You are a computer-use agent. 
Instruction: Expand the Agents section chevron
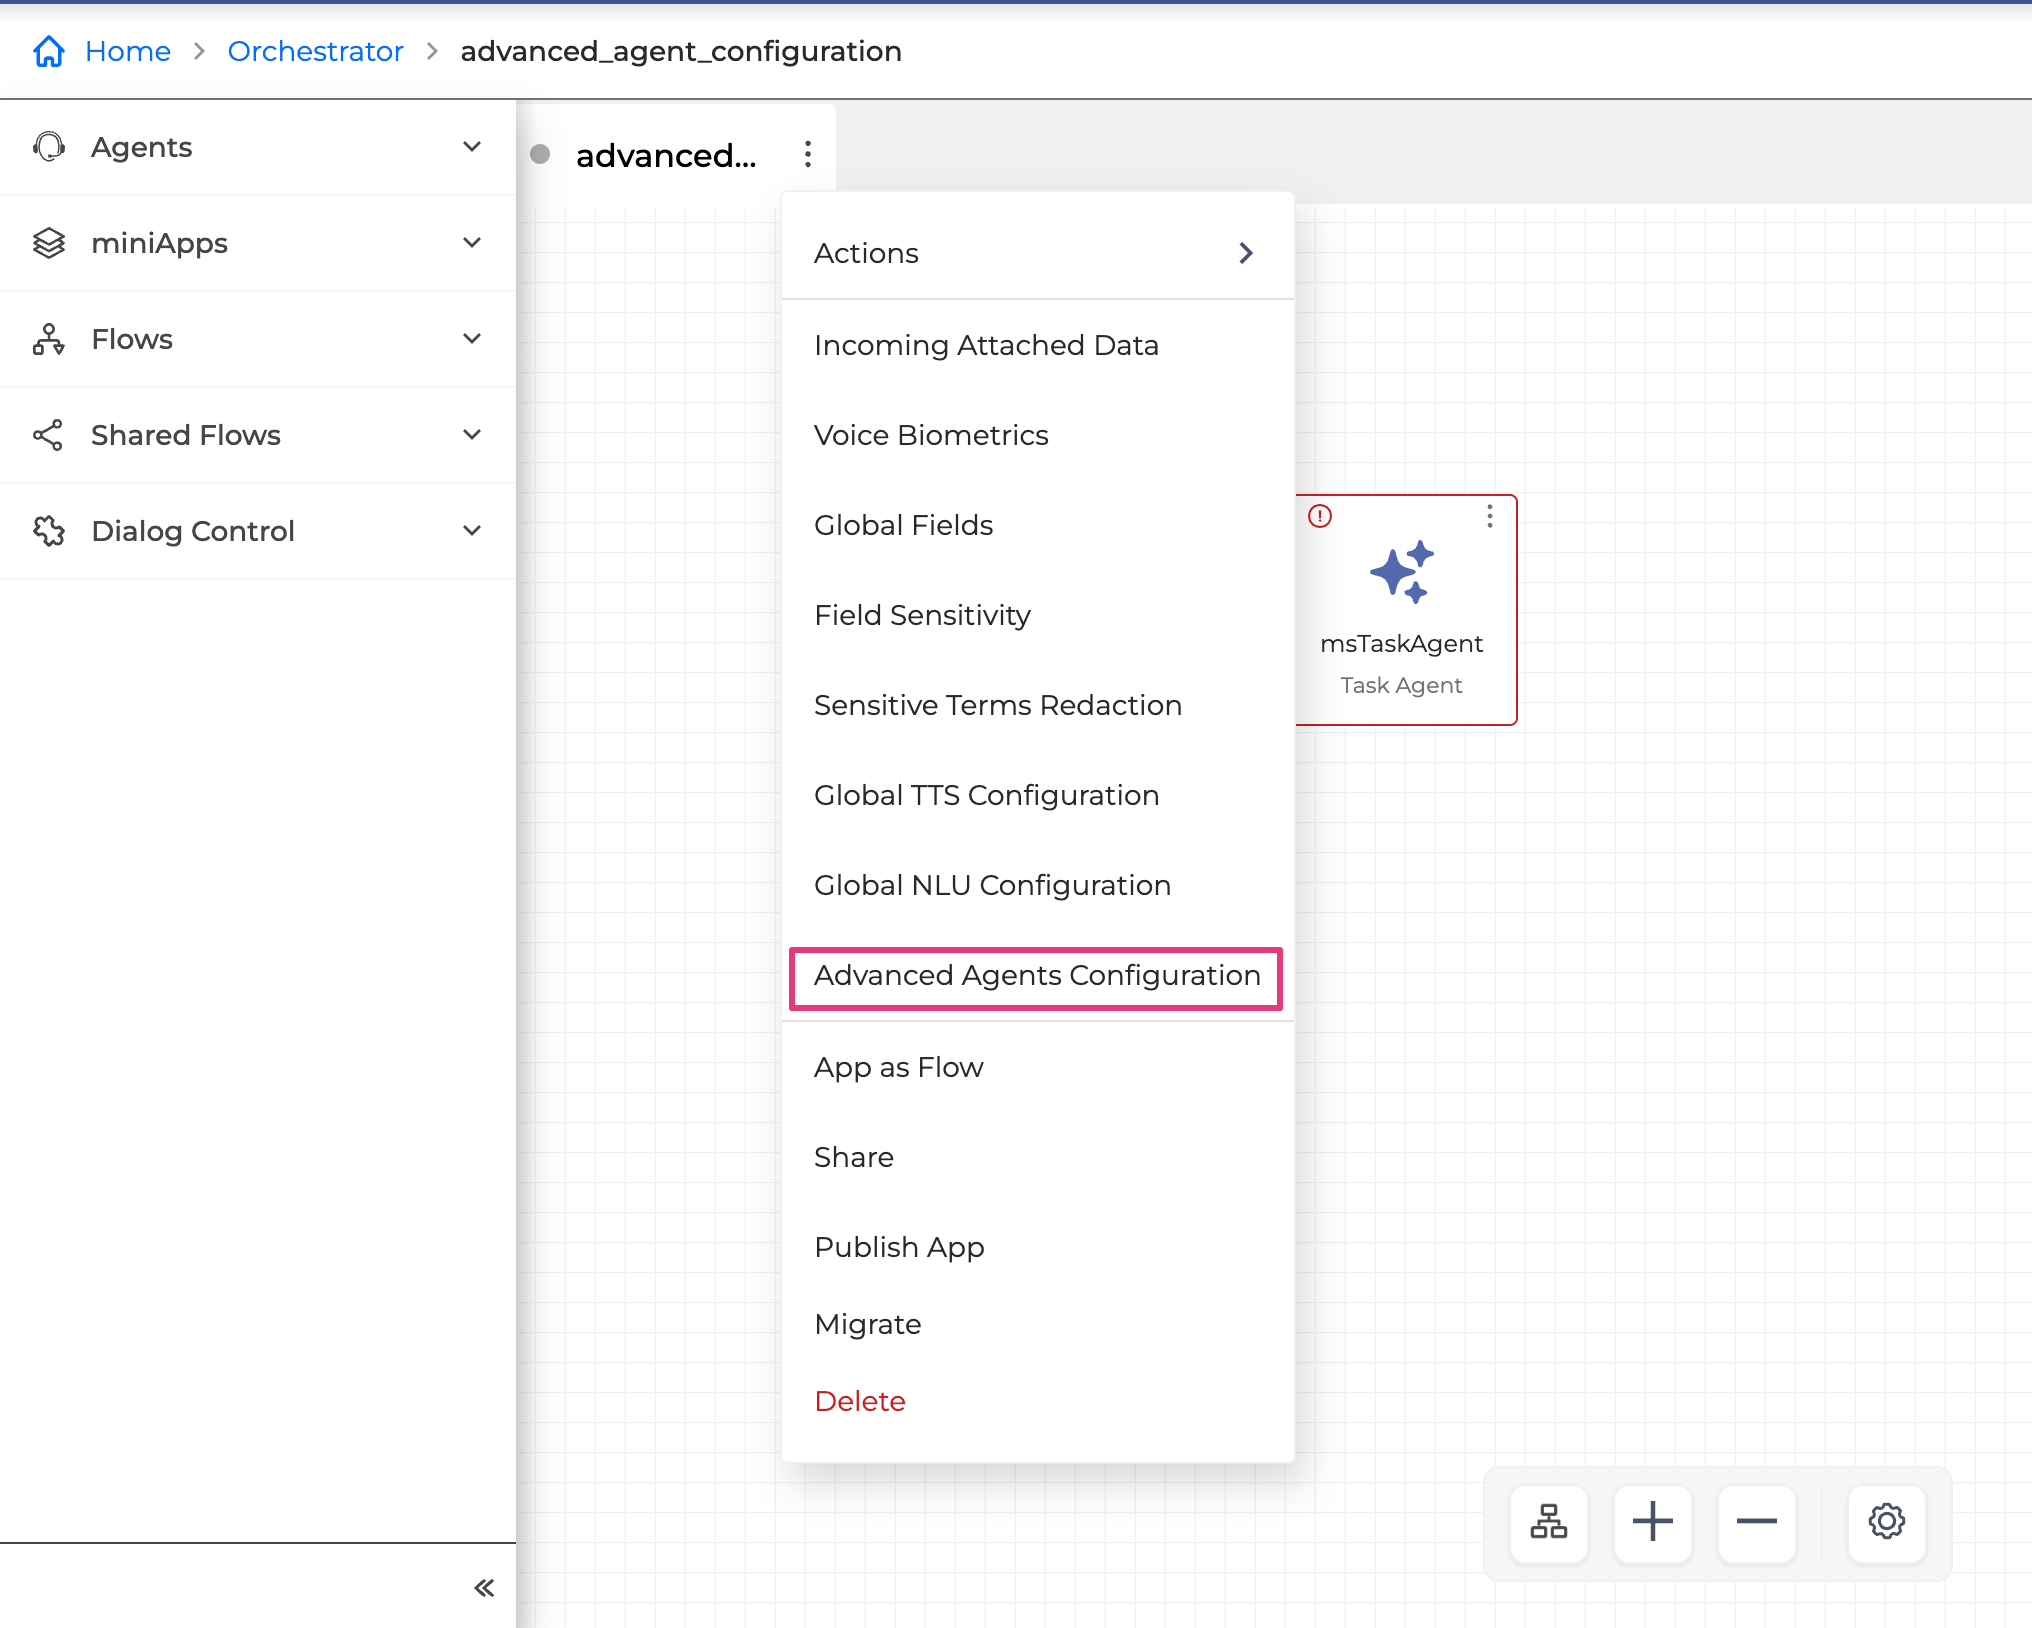[x=472, y=147]
